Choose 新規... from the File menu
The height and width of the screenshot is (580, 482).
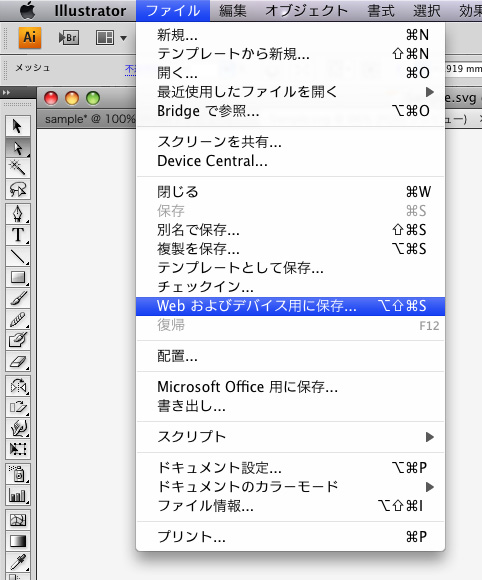[x=290, y=35]
